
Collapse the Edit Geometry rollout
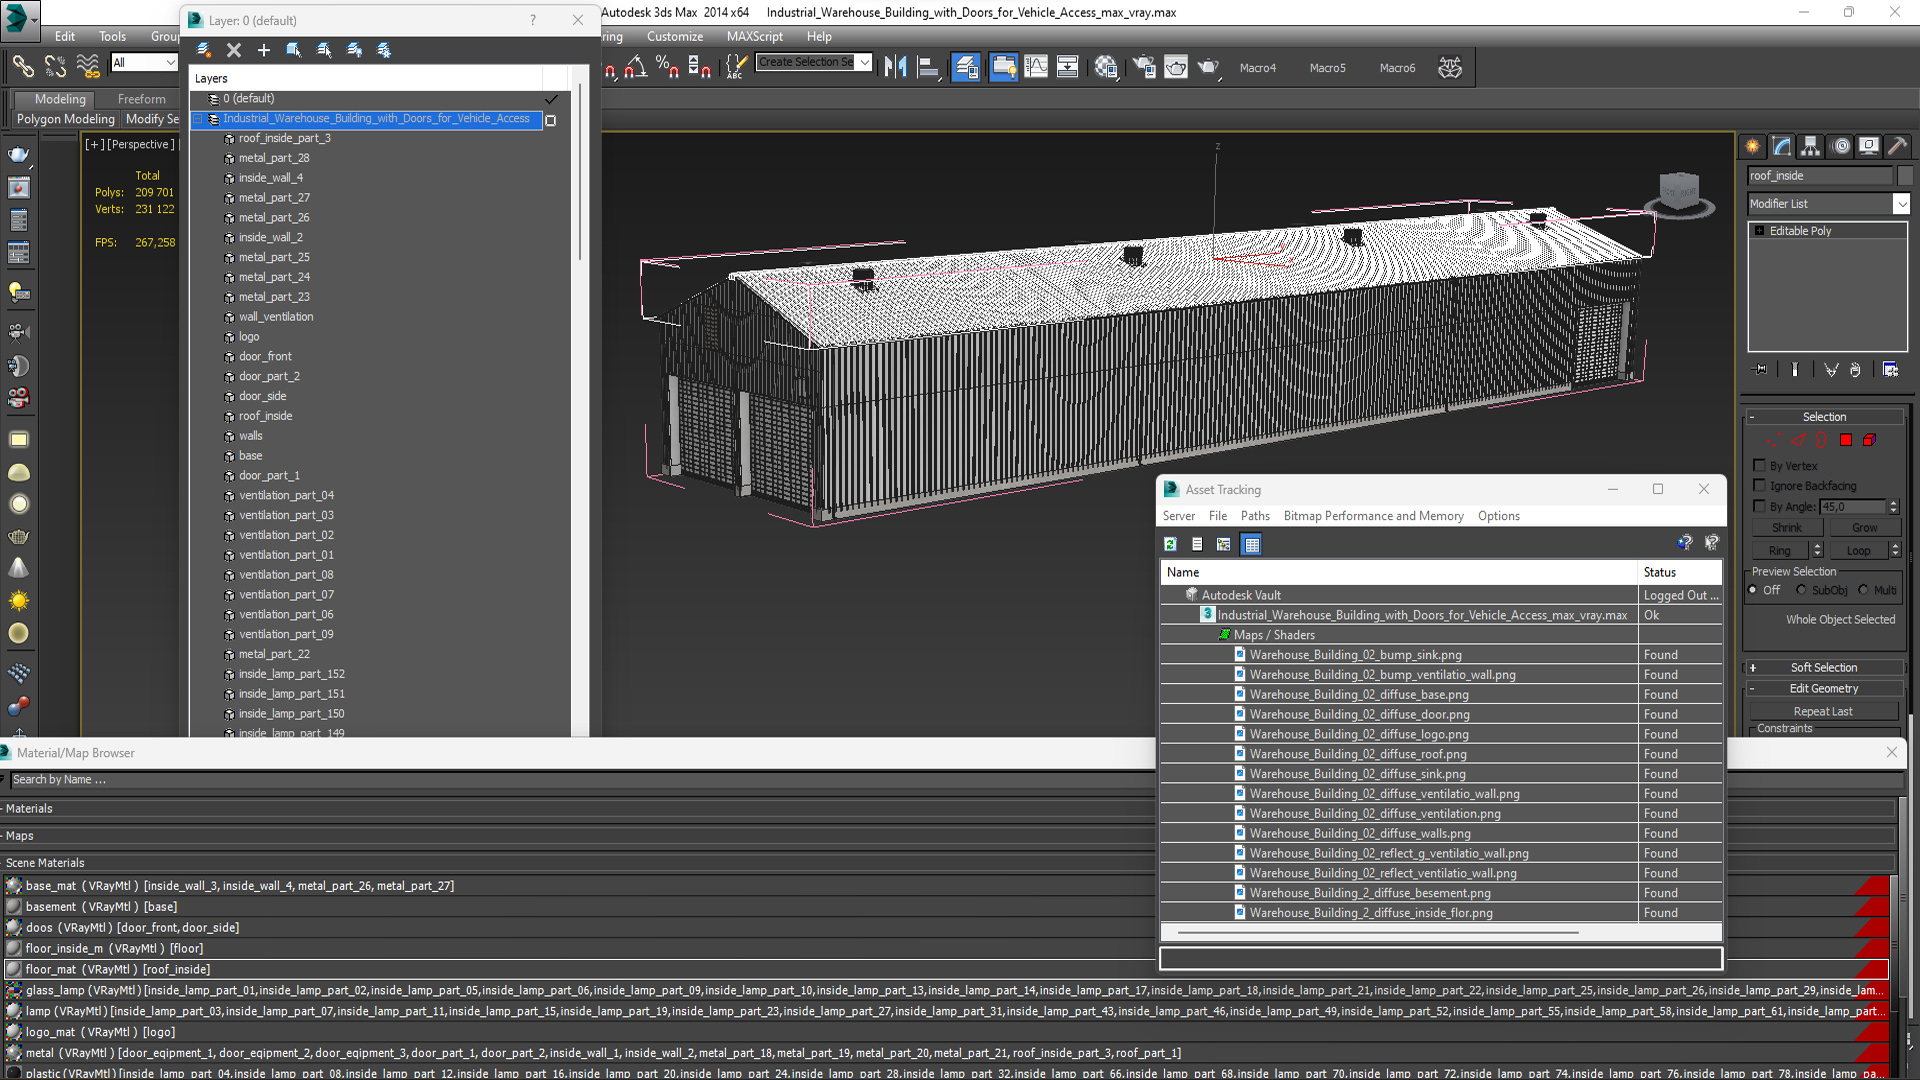pyautogui.click(x=1752, y=689)
